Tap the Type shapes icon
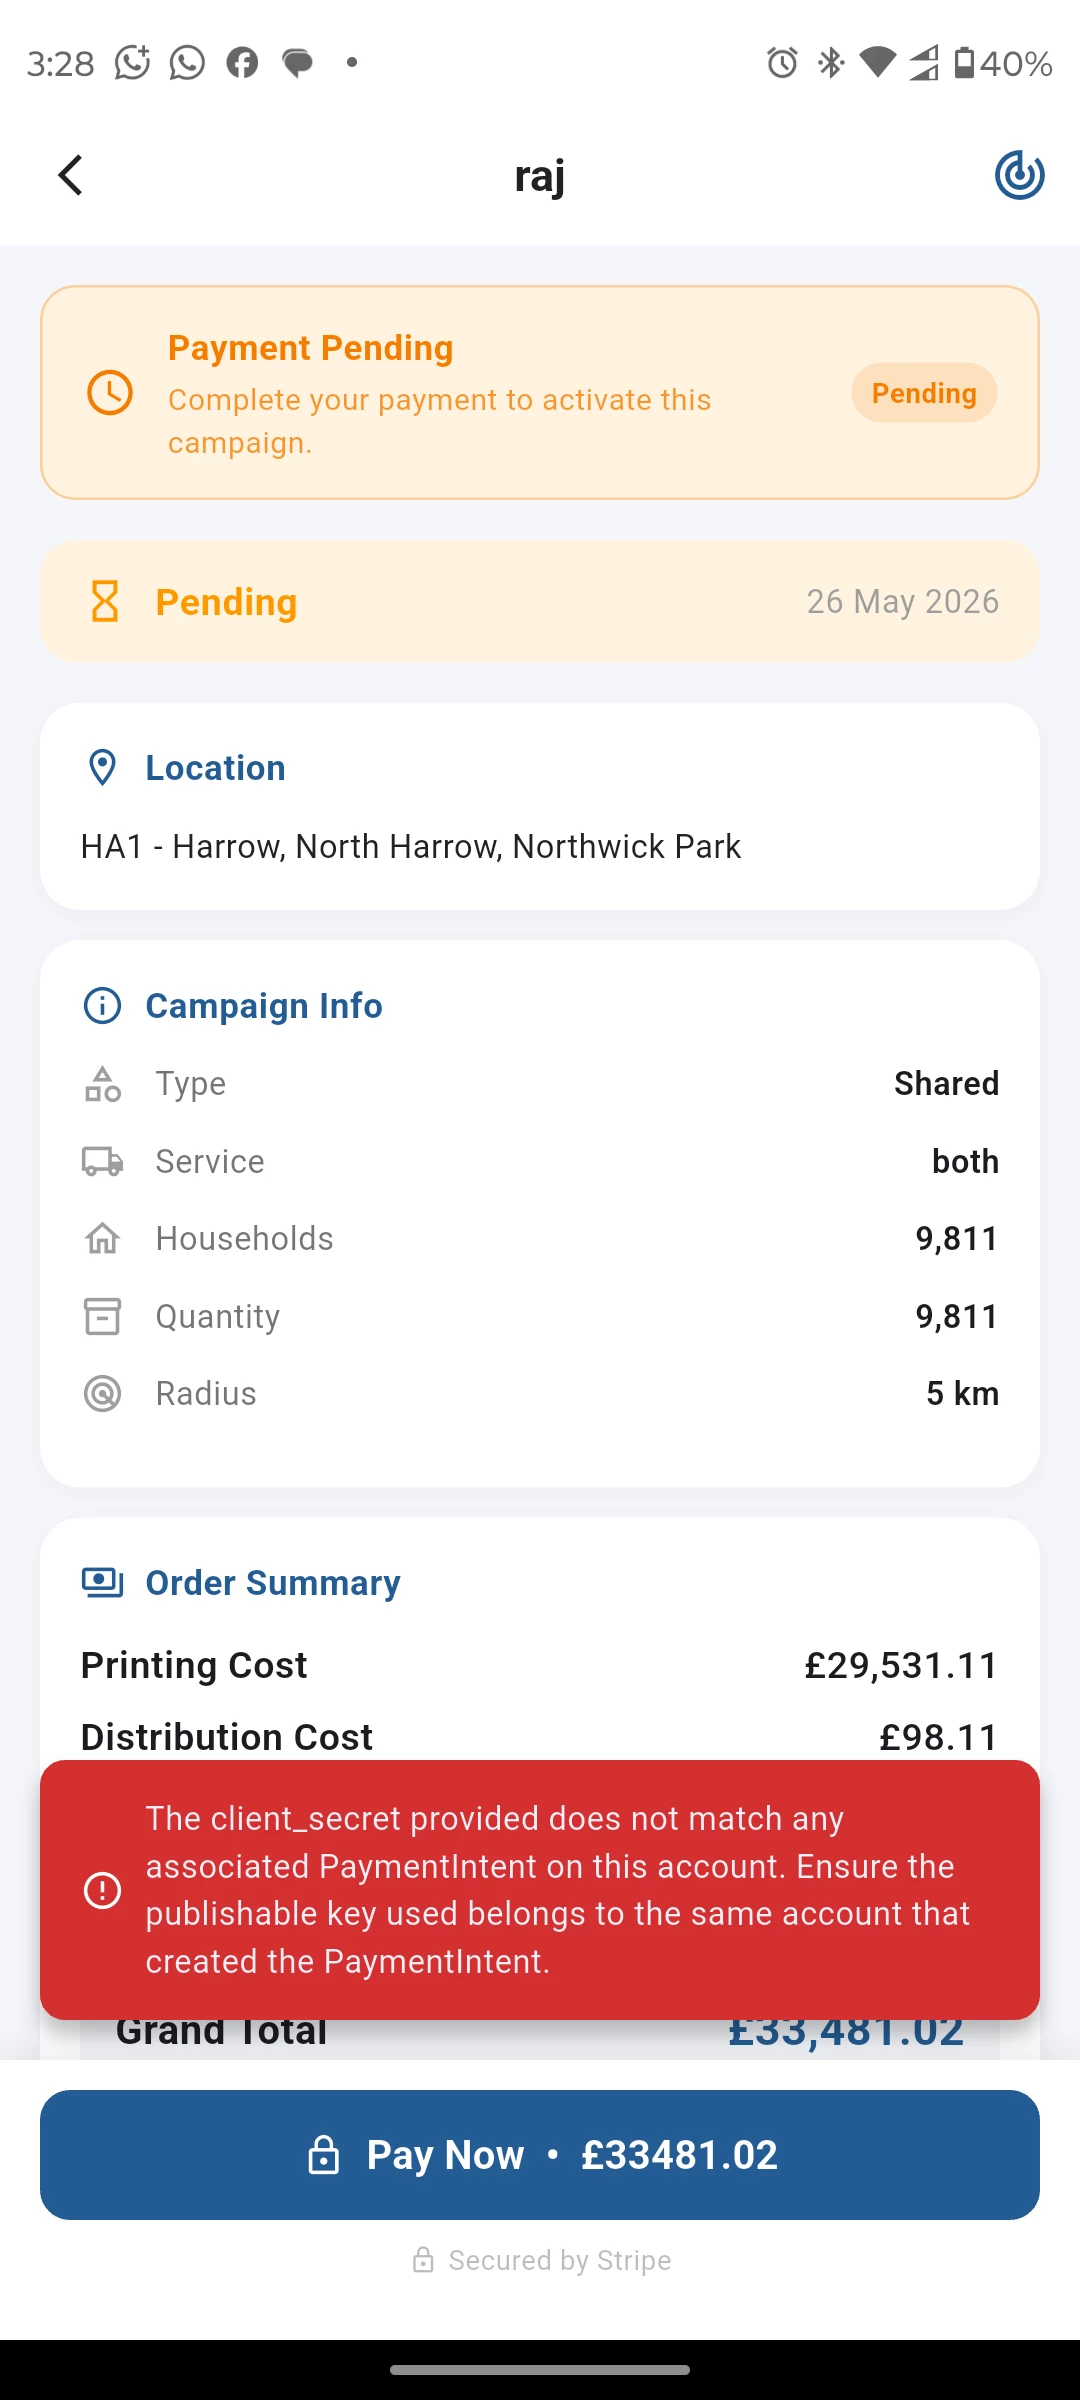The height and width of the screenshot is (2400, 1080). click(x=102, y=1084)
